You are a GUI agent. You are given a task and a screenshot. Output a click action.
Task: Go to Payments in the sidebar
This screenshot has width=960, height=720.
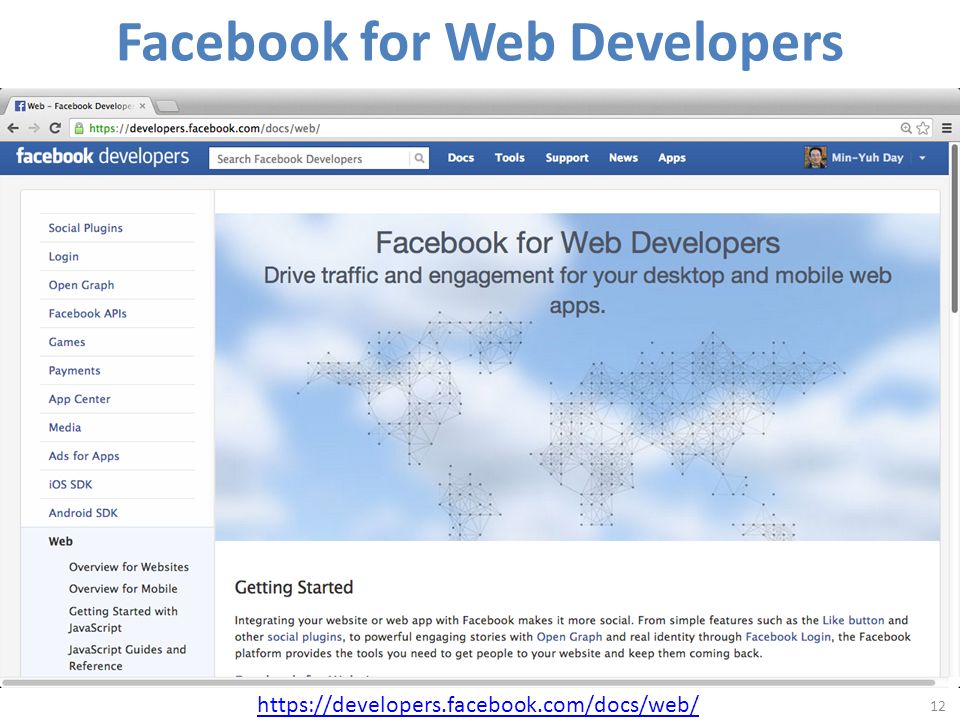75,370
